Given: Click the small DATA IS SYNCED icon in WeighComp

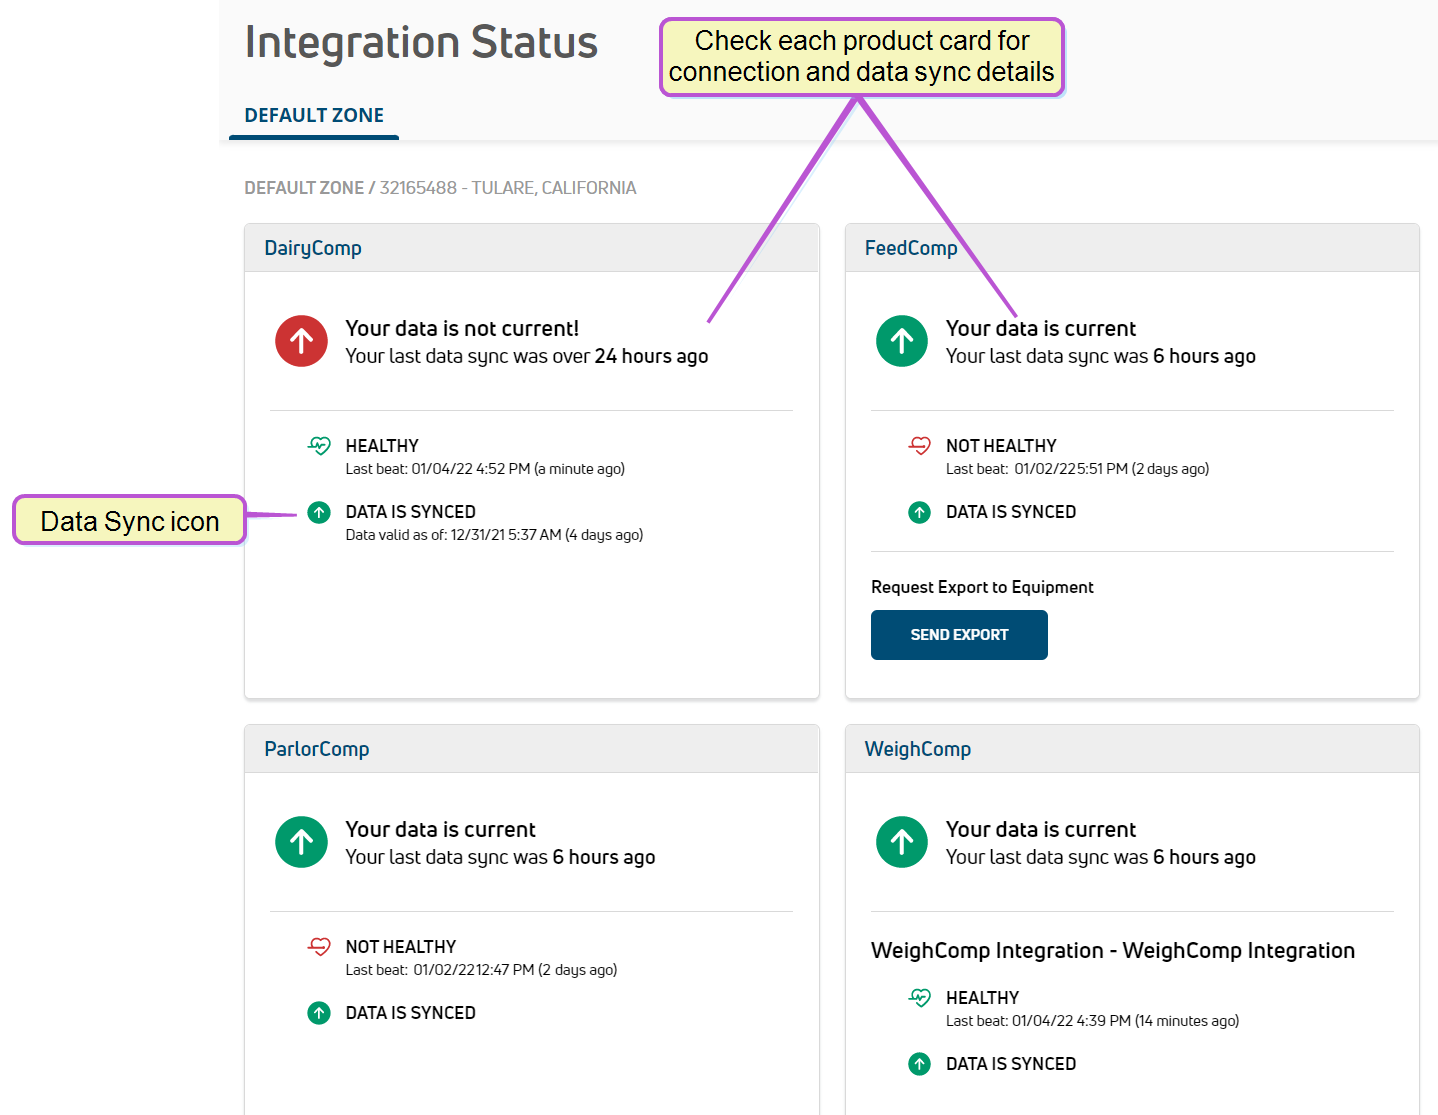Looking at the screenshot, I should [920, 1064].
